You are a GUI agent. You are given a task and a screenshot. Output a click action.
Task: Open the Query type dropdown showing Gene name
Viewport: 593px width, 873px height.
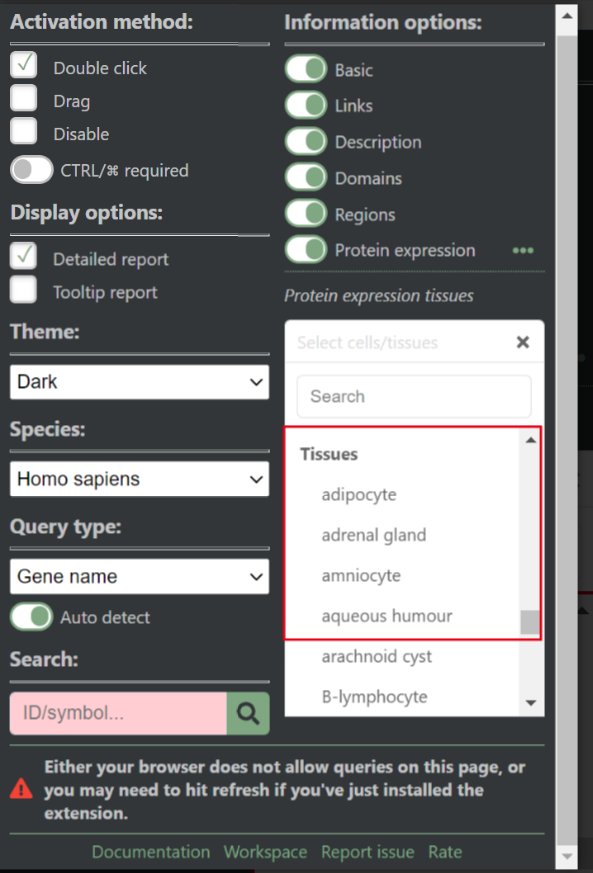click(139, 576)
